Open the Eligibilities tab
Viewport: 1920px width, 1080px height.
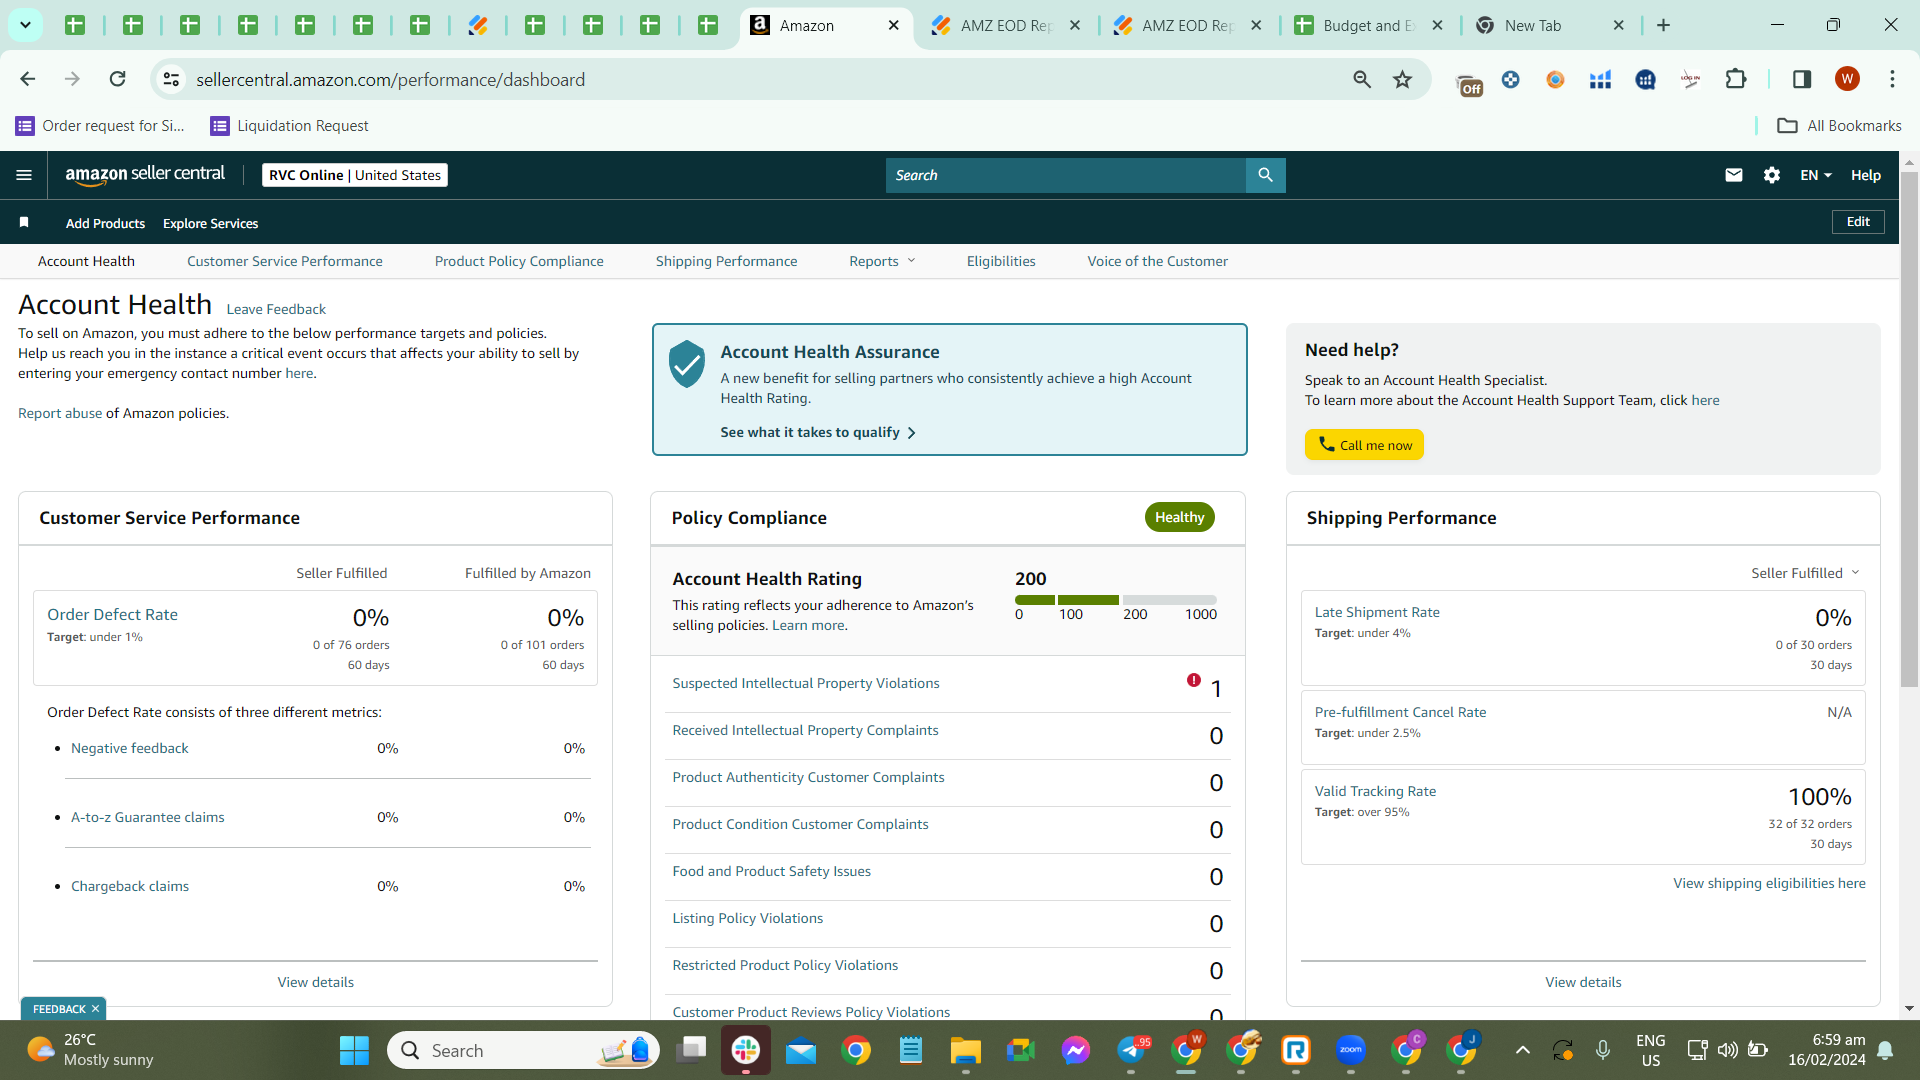(x=1001, y=261)
